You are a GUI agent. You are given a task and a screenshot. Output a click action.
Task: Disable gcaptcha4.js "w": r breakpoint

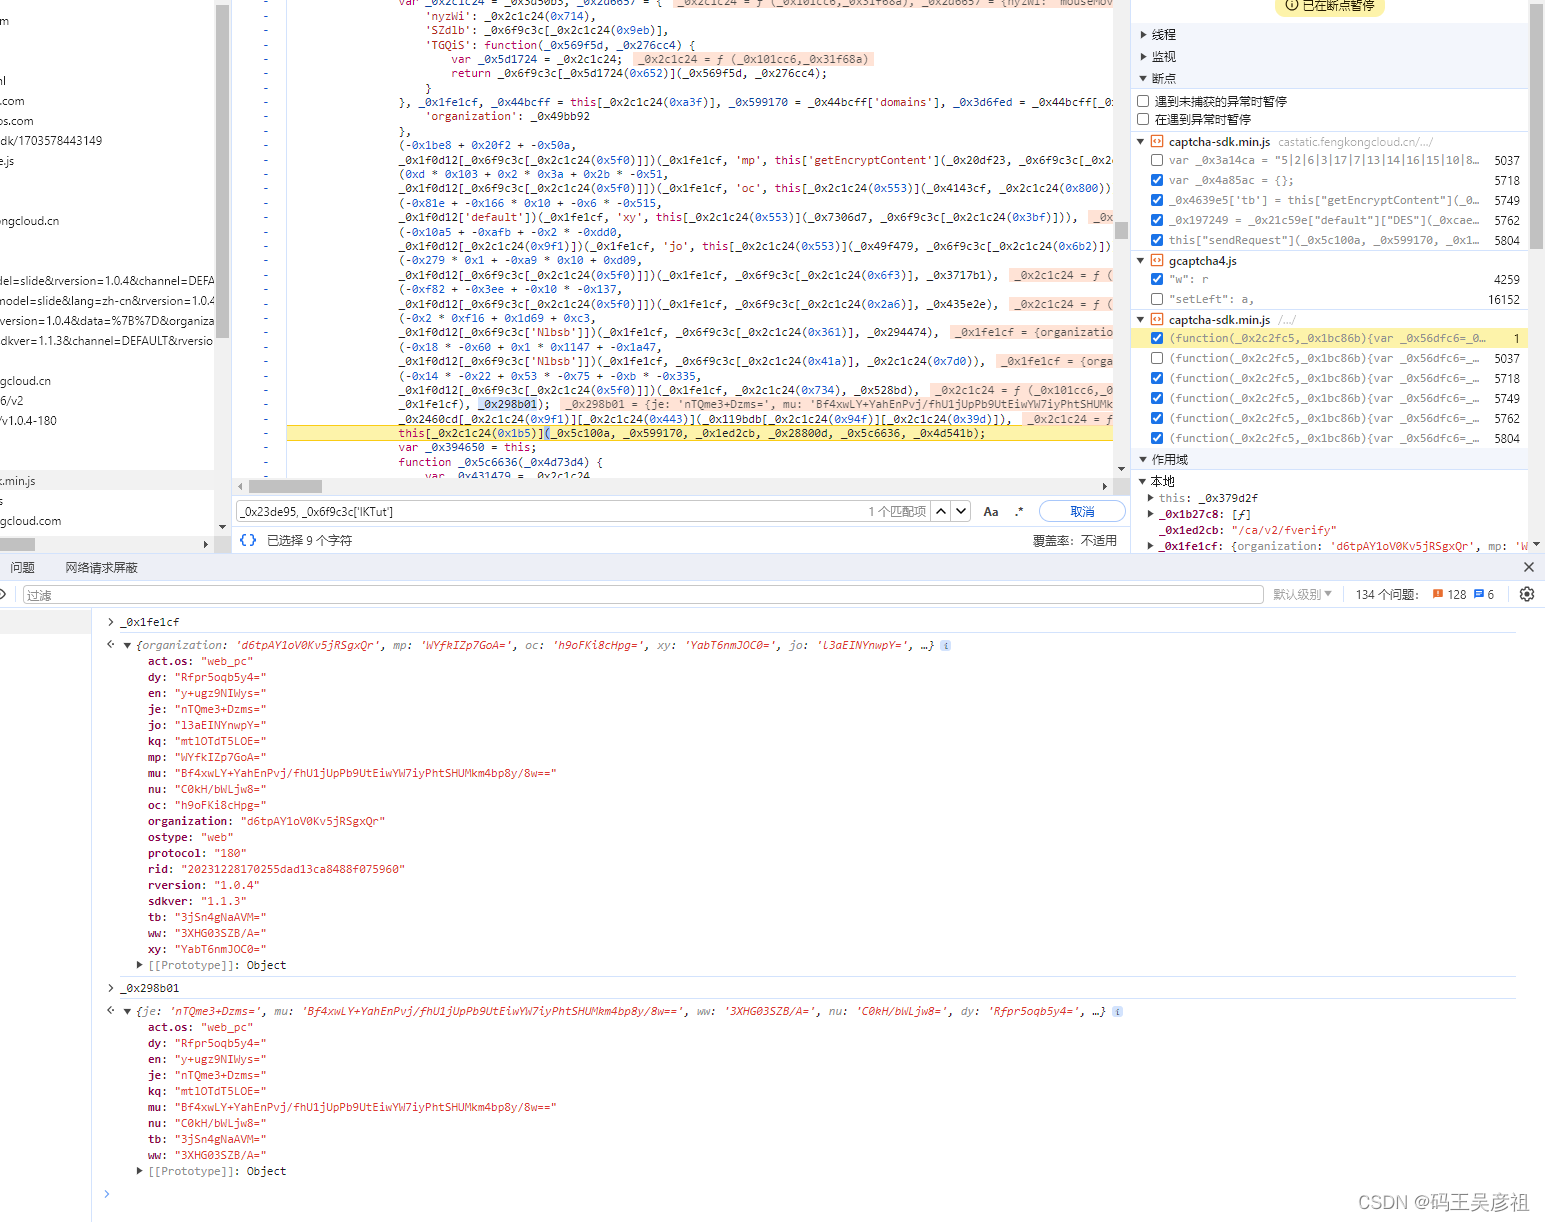coord(1157,279)
